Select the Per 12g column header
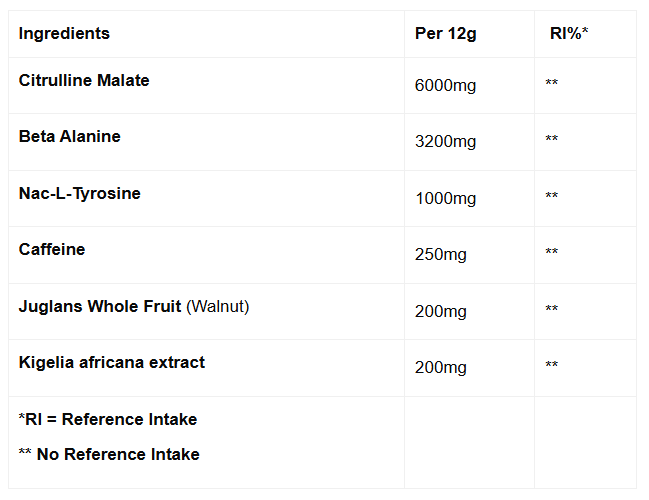This screenshot has width=649, height=500. [x=445, y=34]
